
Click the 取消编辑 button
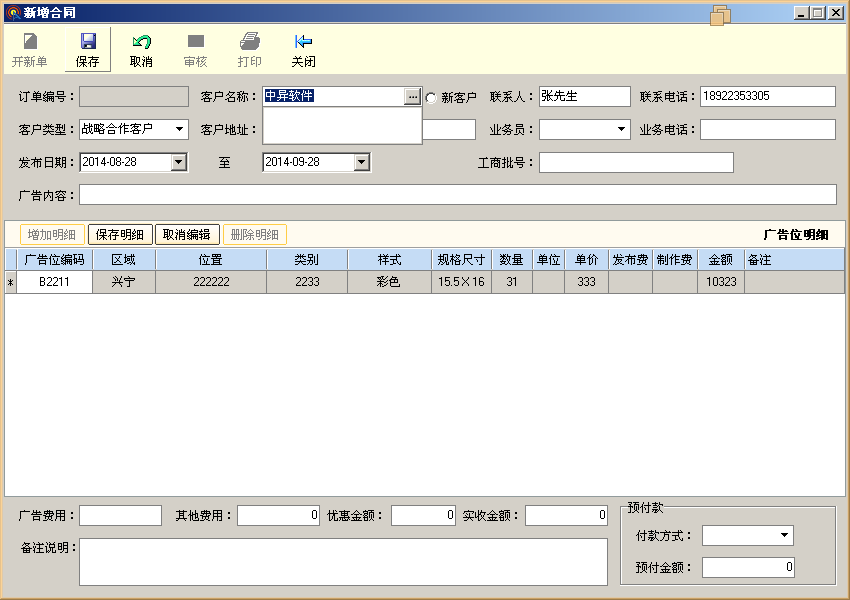[x=187, y=235]
